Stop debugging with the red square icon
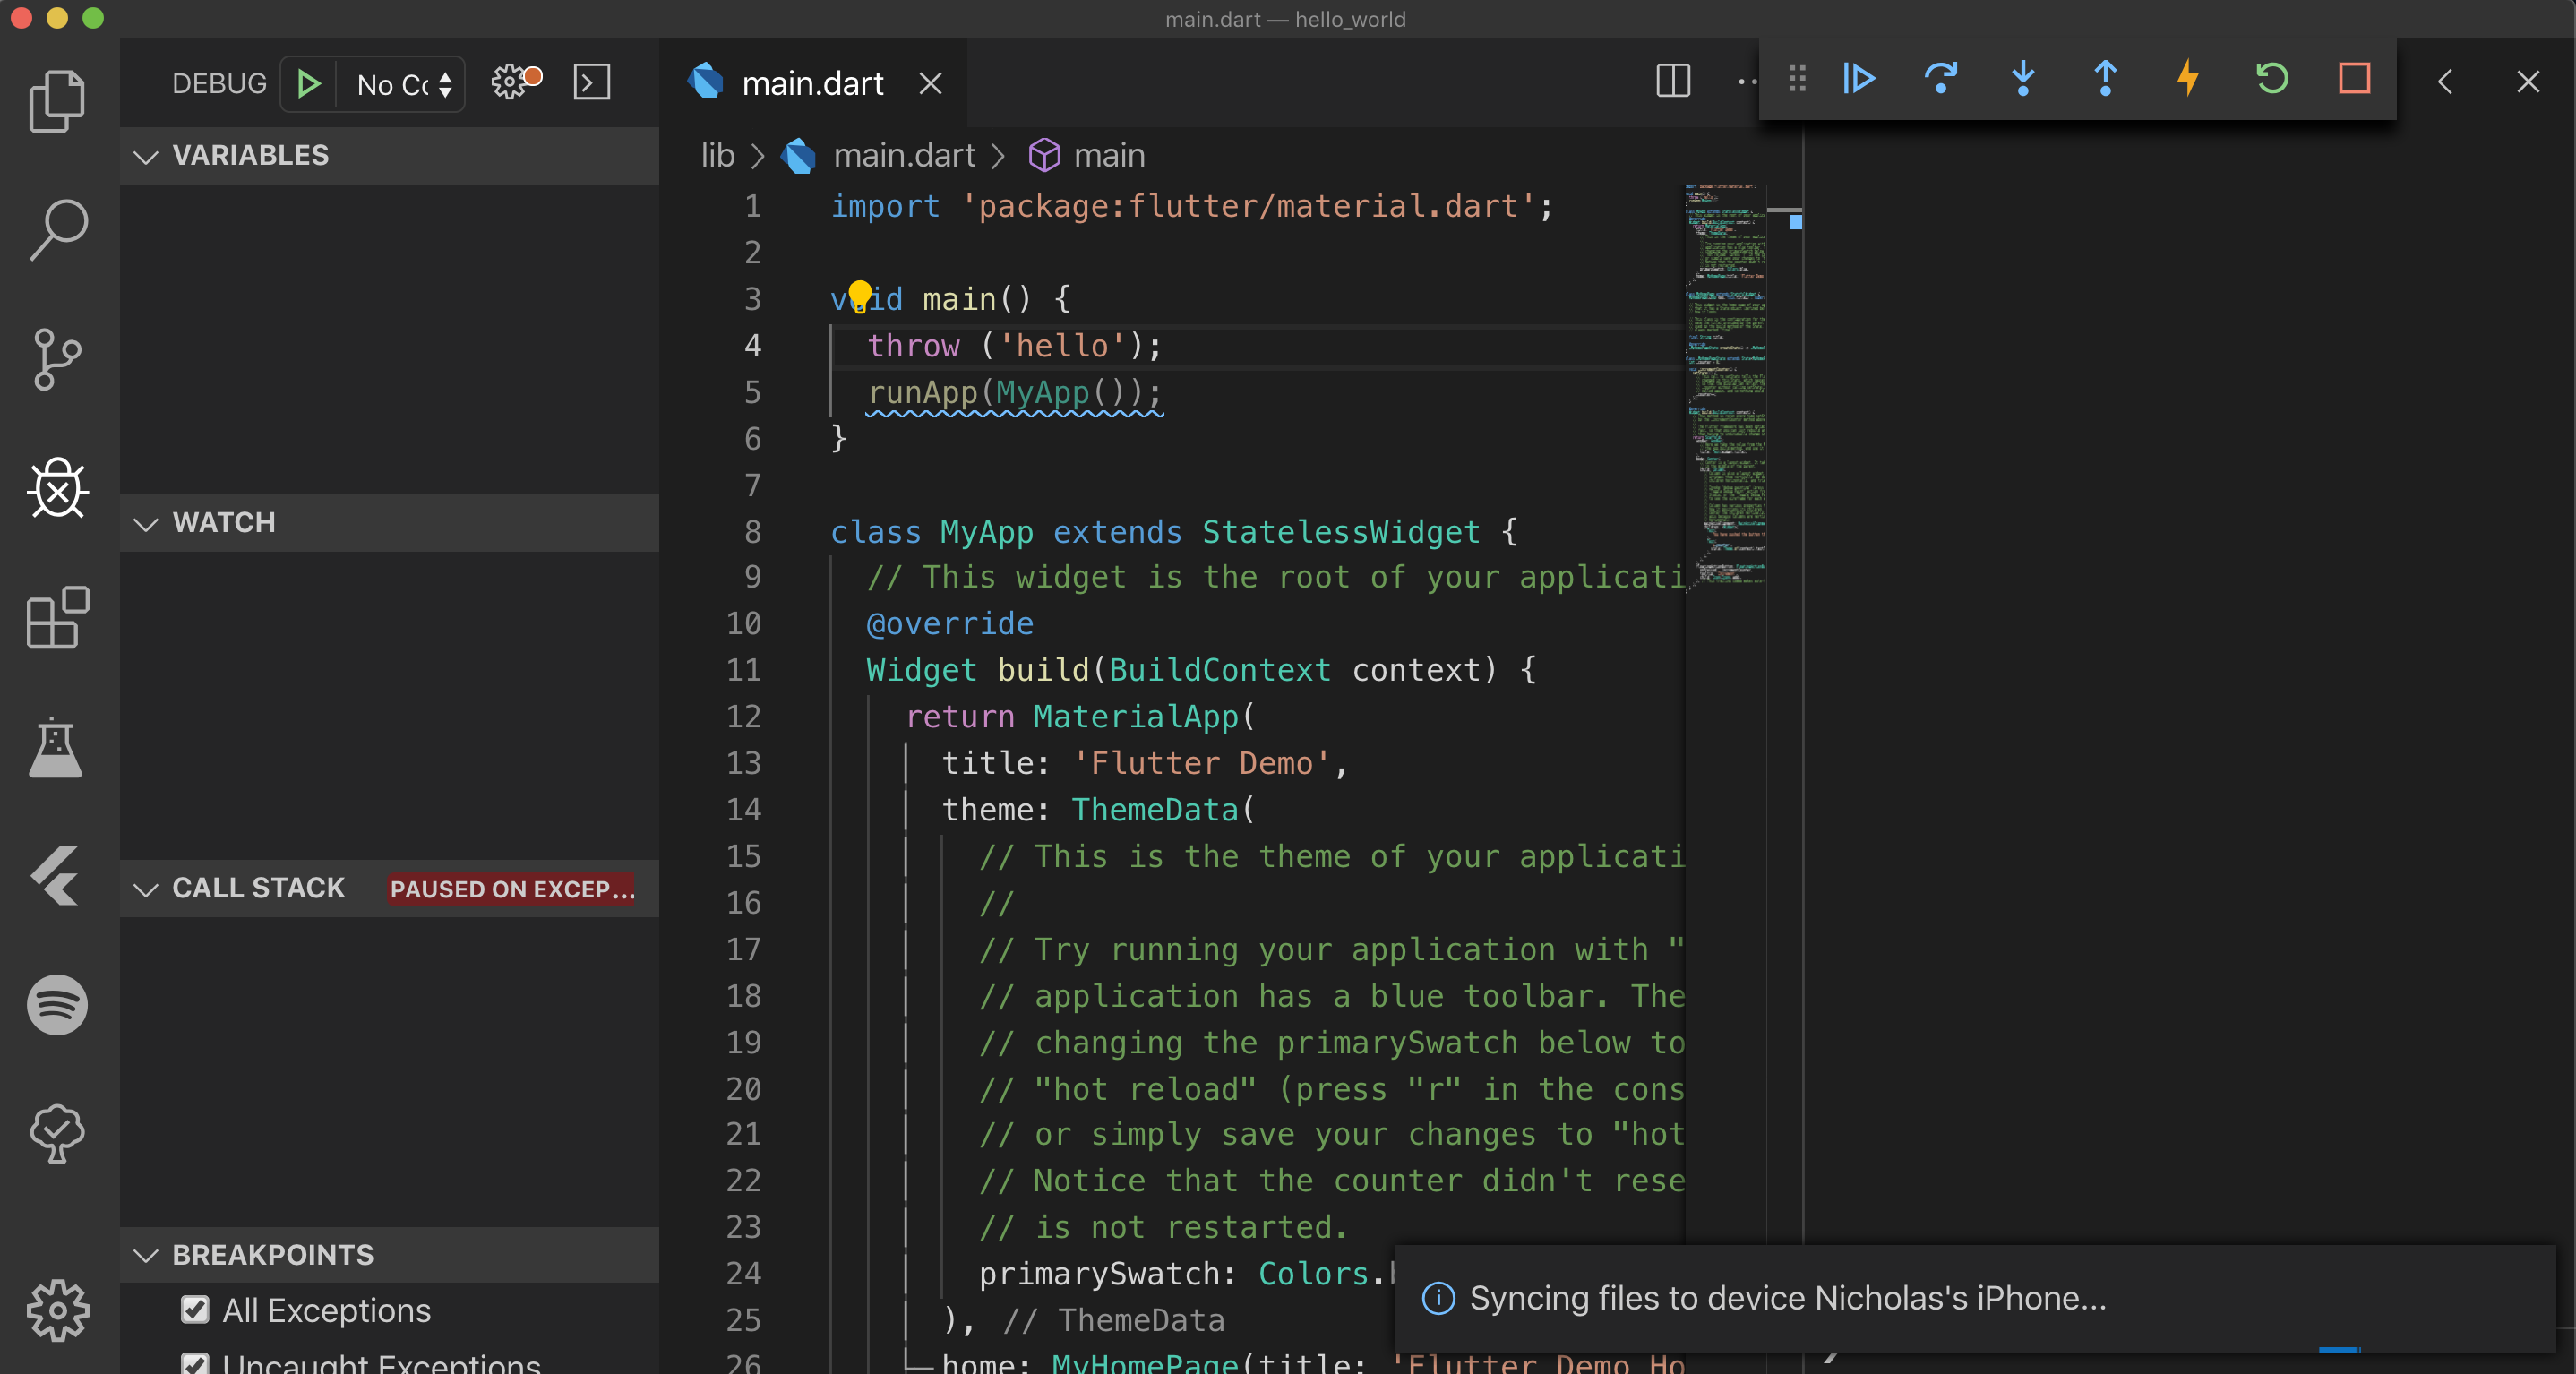This screenshot has width=2576, height=1374. 2354,79
